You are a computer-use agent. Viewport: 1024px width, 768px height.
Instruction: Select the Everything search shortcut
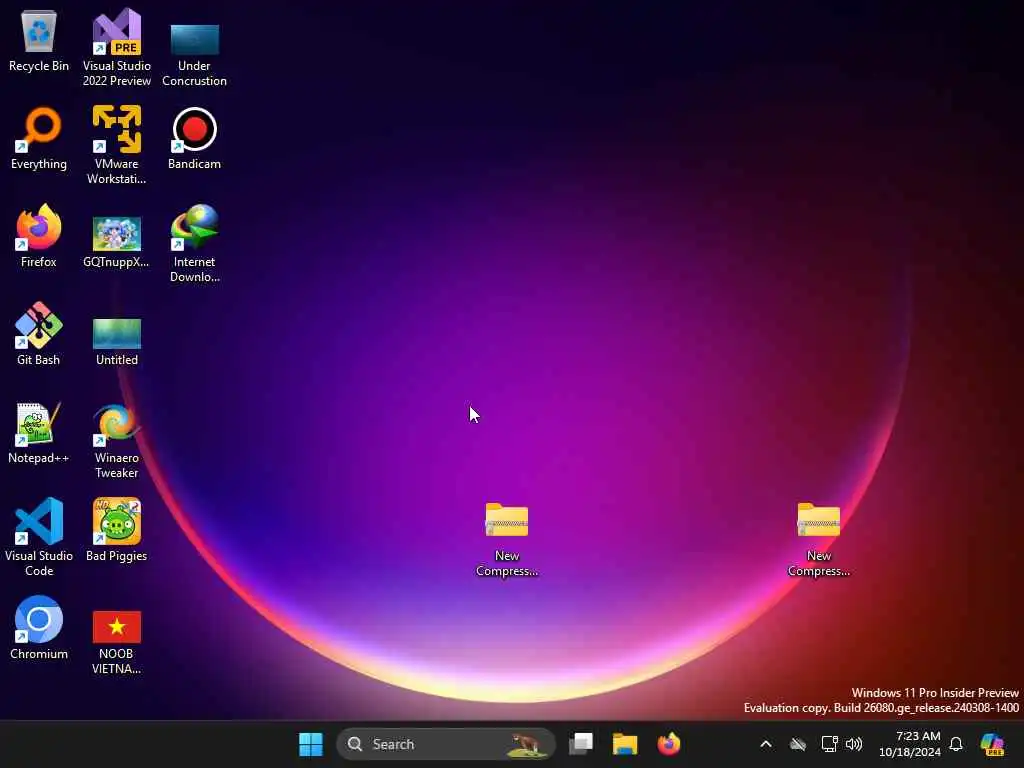coord(39,138)
